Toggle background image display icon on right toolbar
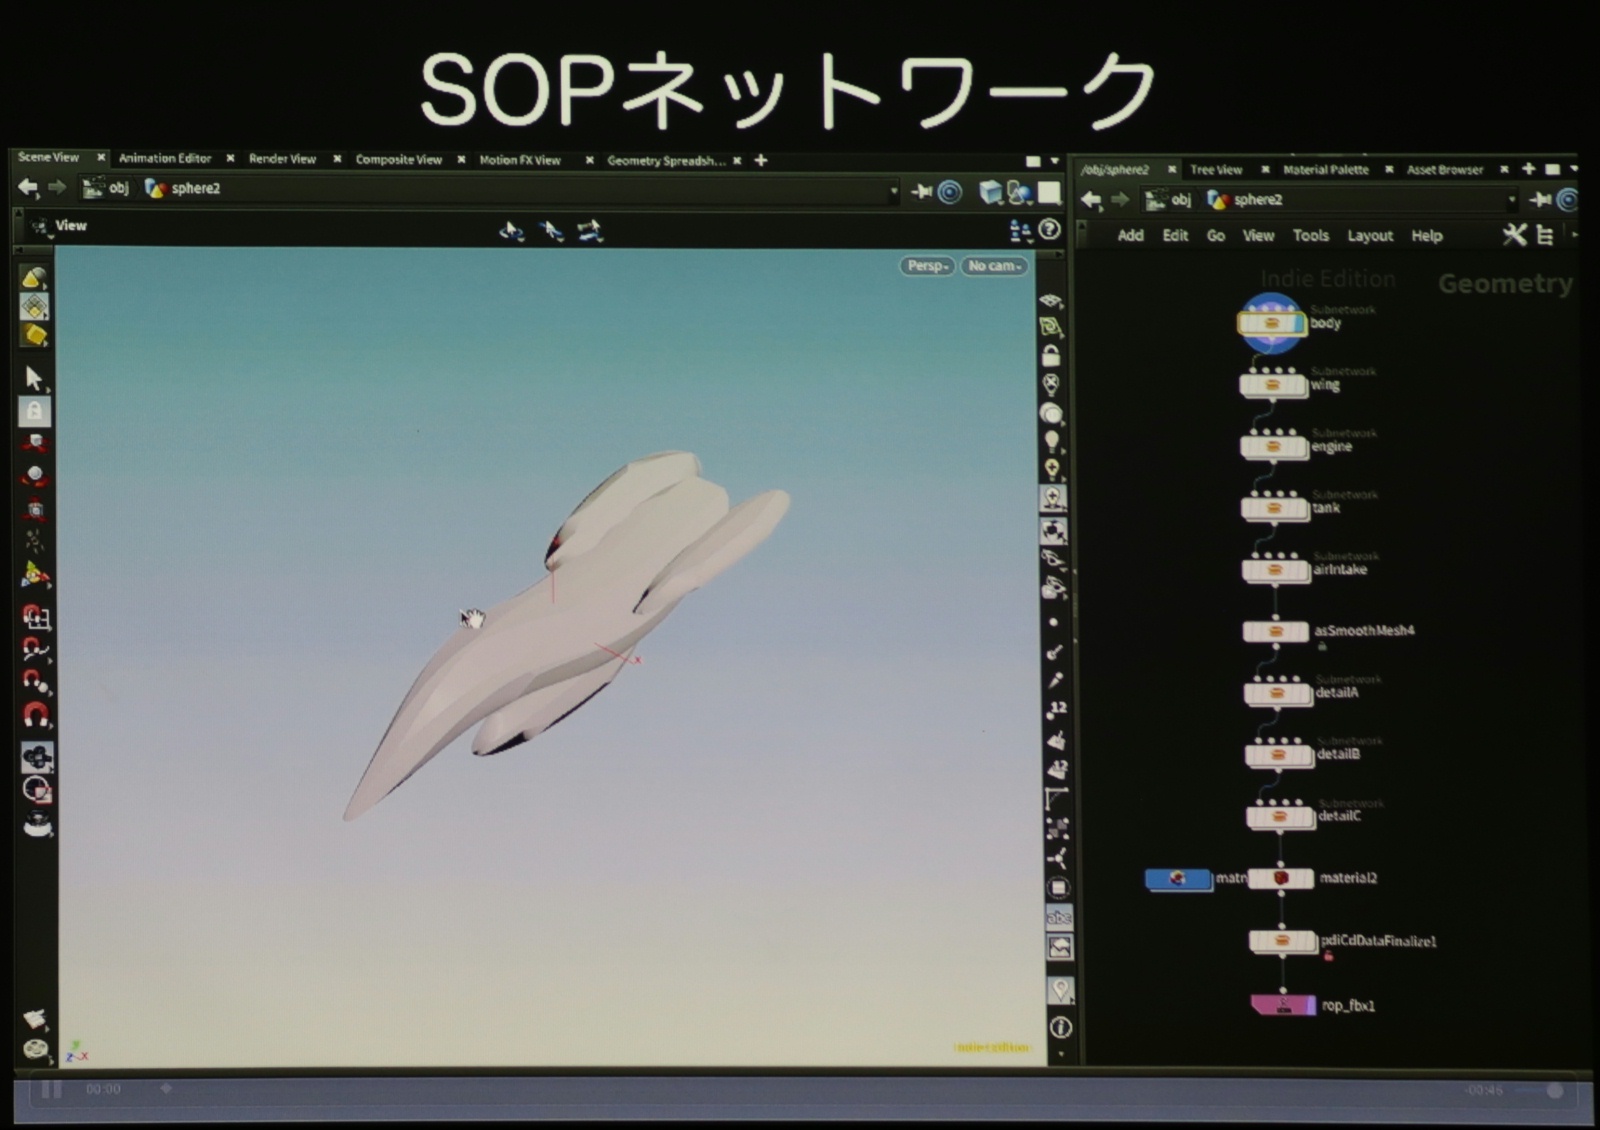This screenshot has height=1130, width=1600. (1060, 947)
